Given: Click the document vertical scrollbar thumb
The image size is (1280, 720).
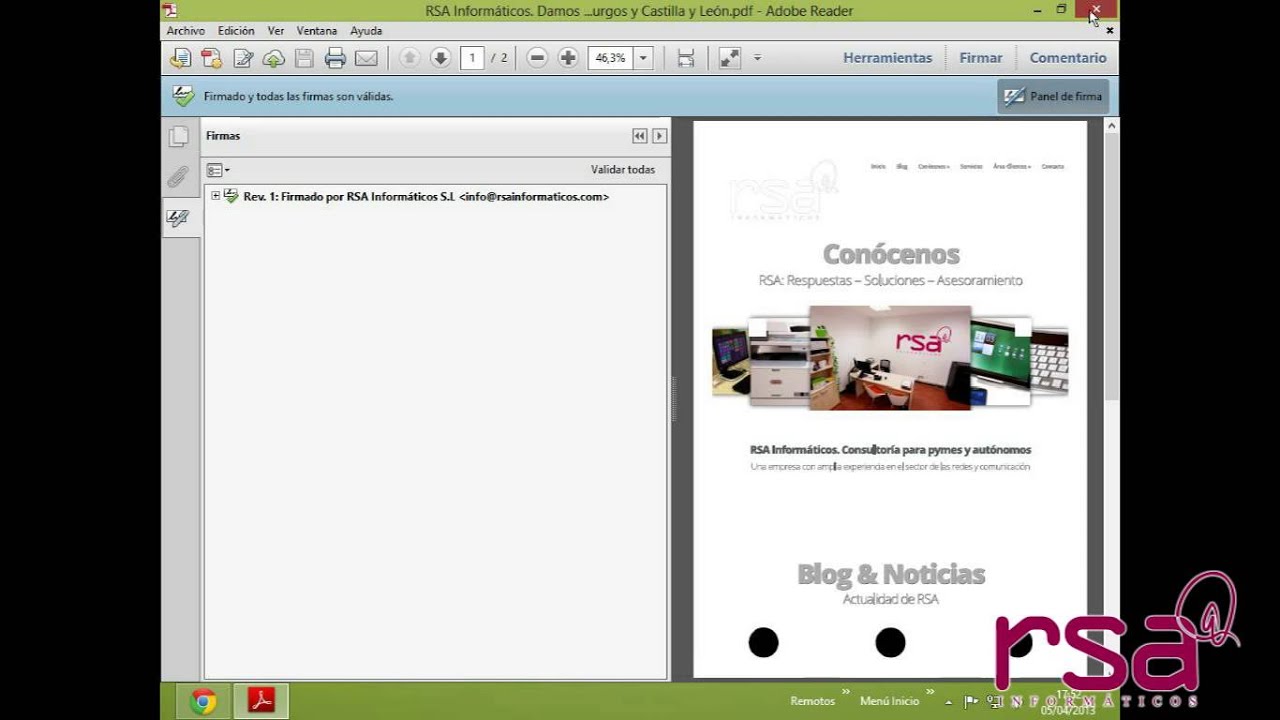Looking at the screenshot, I should pyautogui.click(x=1111, y=266).
